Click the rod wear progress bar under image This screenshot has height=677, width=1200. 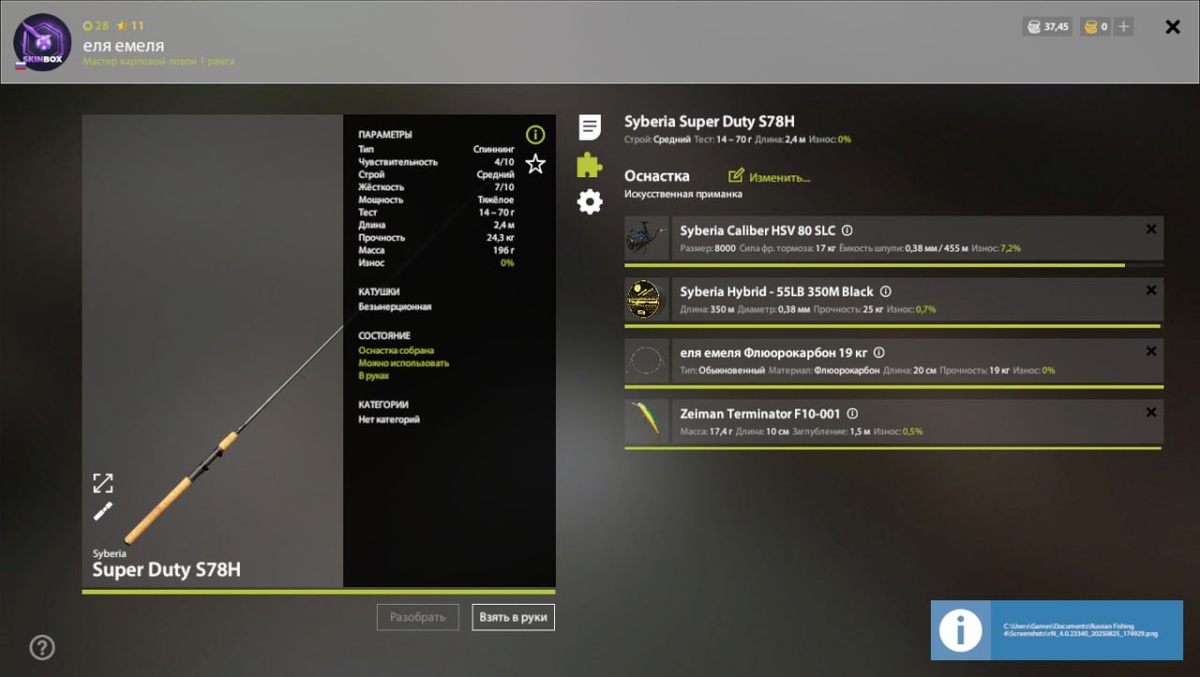click(319, 592)
